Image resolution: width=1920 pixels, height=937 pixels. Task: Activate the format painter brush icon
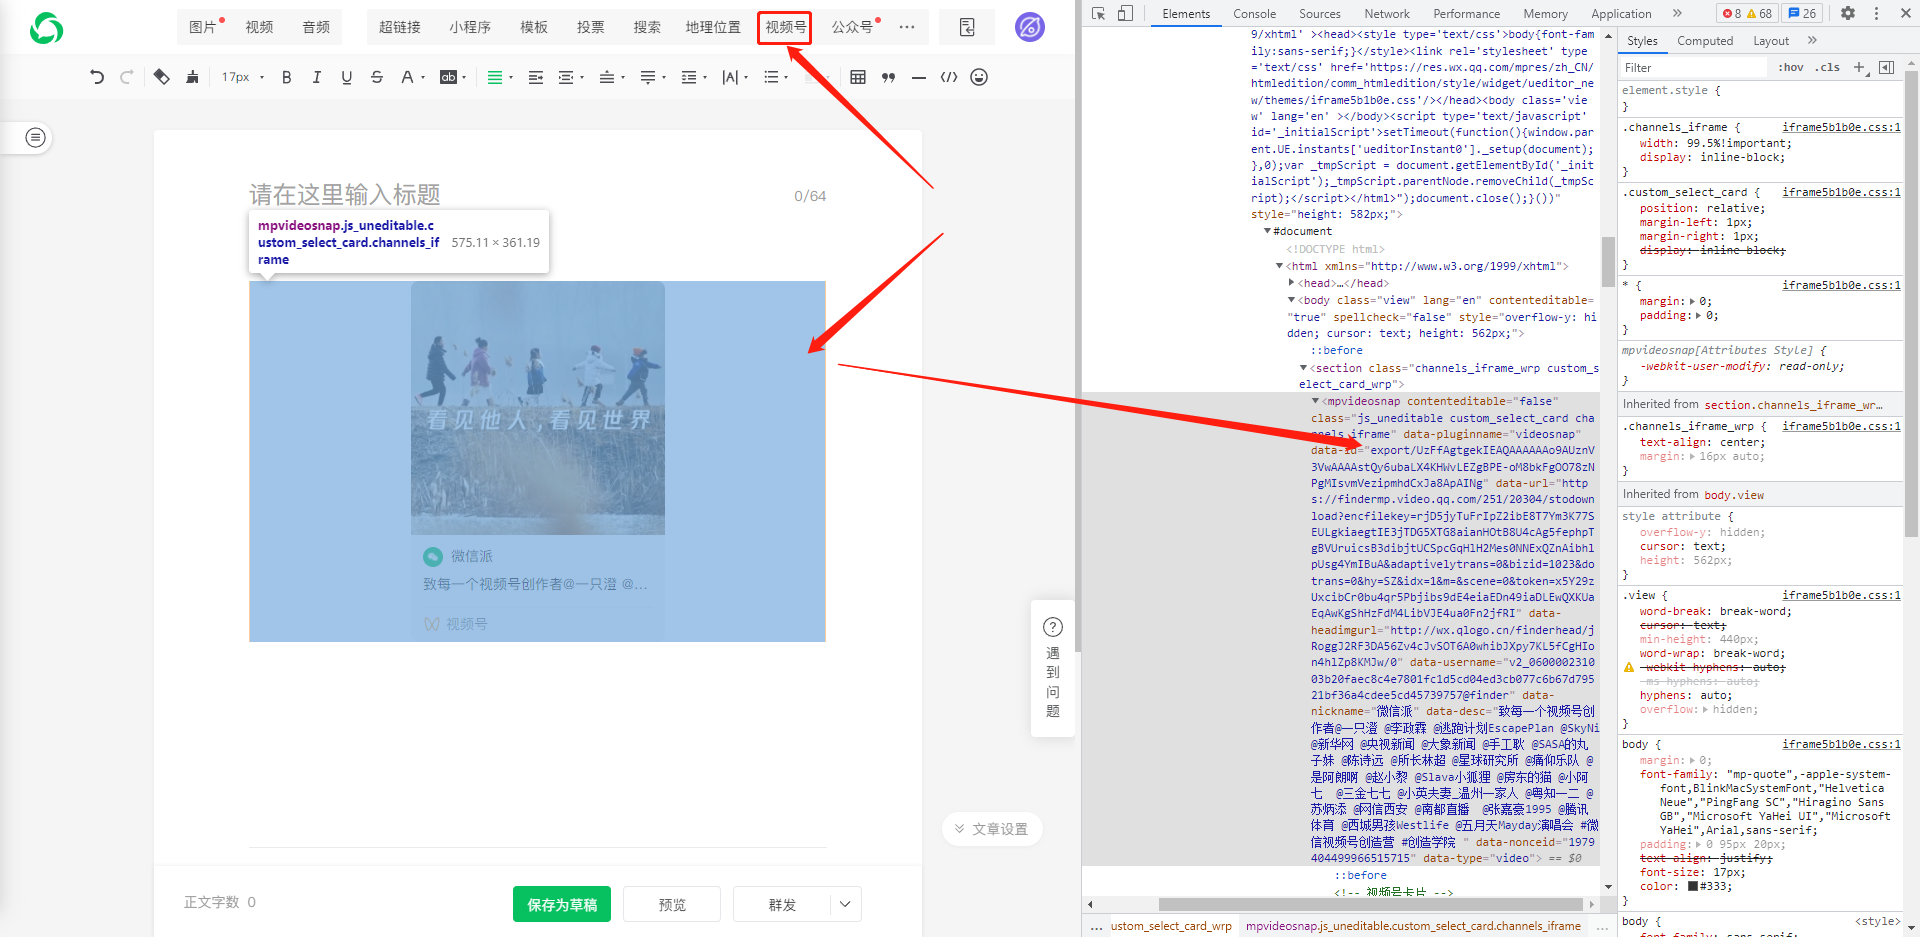[x=192, y=77]
